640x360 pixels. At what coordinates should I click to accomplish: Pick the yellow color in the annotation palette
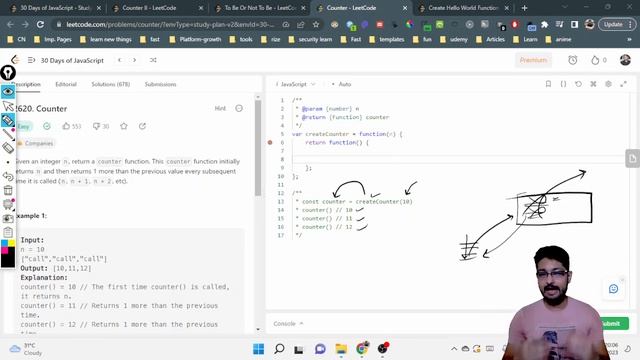(11, 243)
